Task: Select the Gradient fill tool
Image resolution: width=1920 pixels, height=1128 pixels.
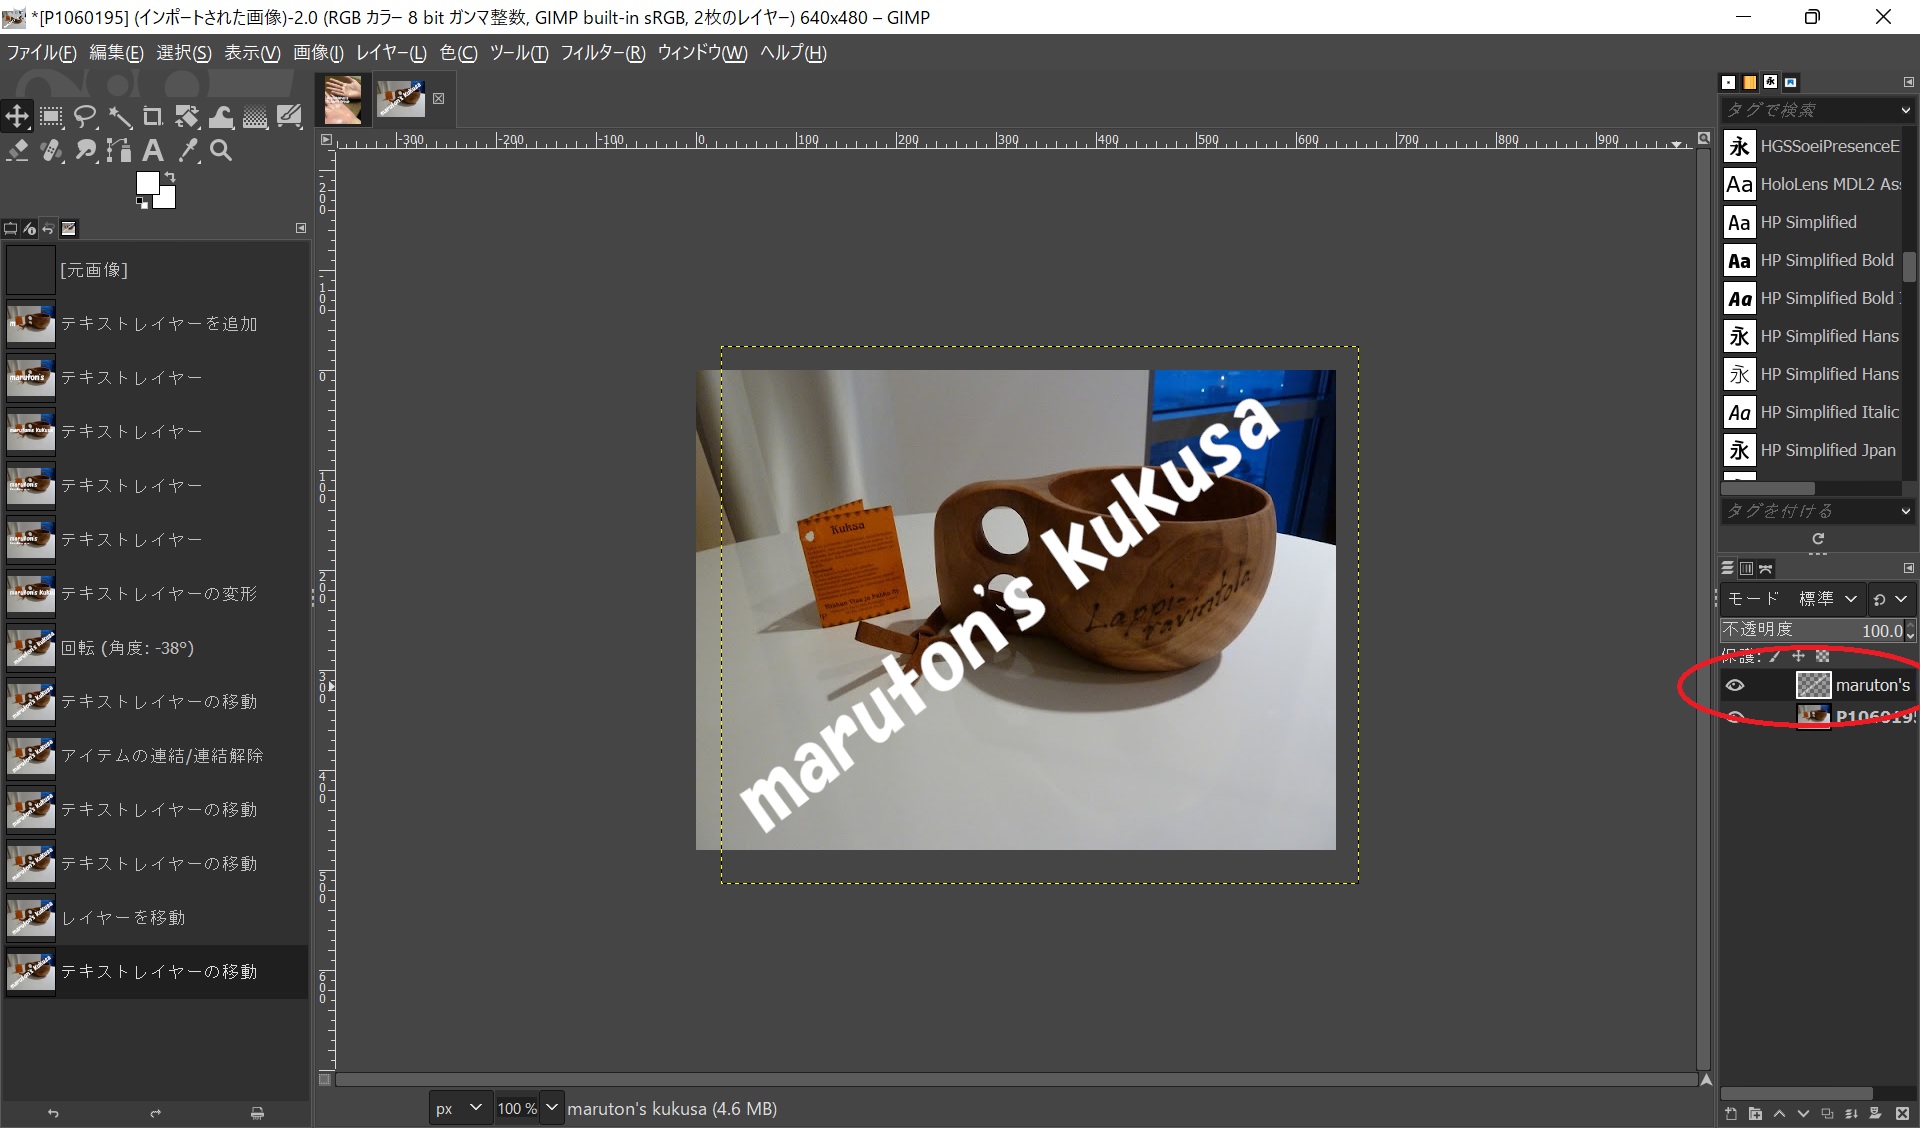Action: click(255, 117)
